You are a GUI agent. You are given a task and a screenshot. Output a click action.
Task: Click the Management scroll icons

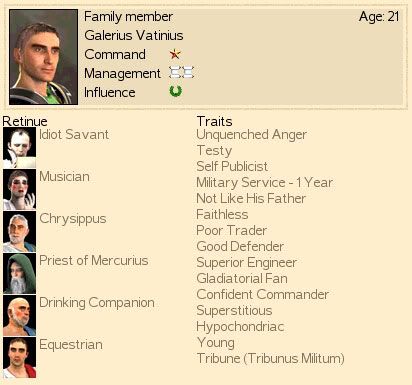[181, 72]
